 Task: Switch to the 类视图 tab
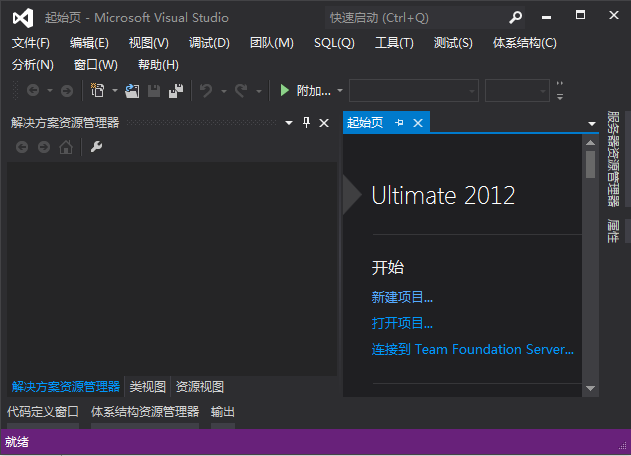coord(148,387)
